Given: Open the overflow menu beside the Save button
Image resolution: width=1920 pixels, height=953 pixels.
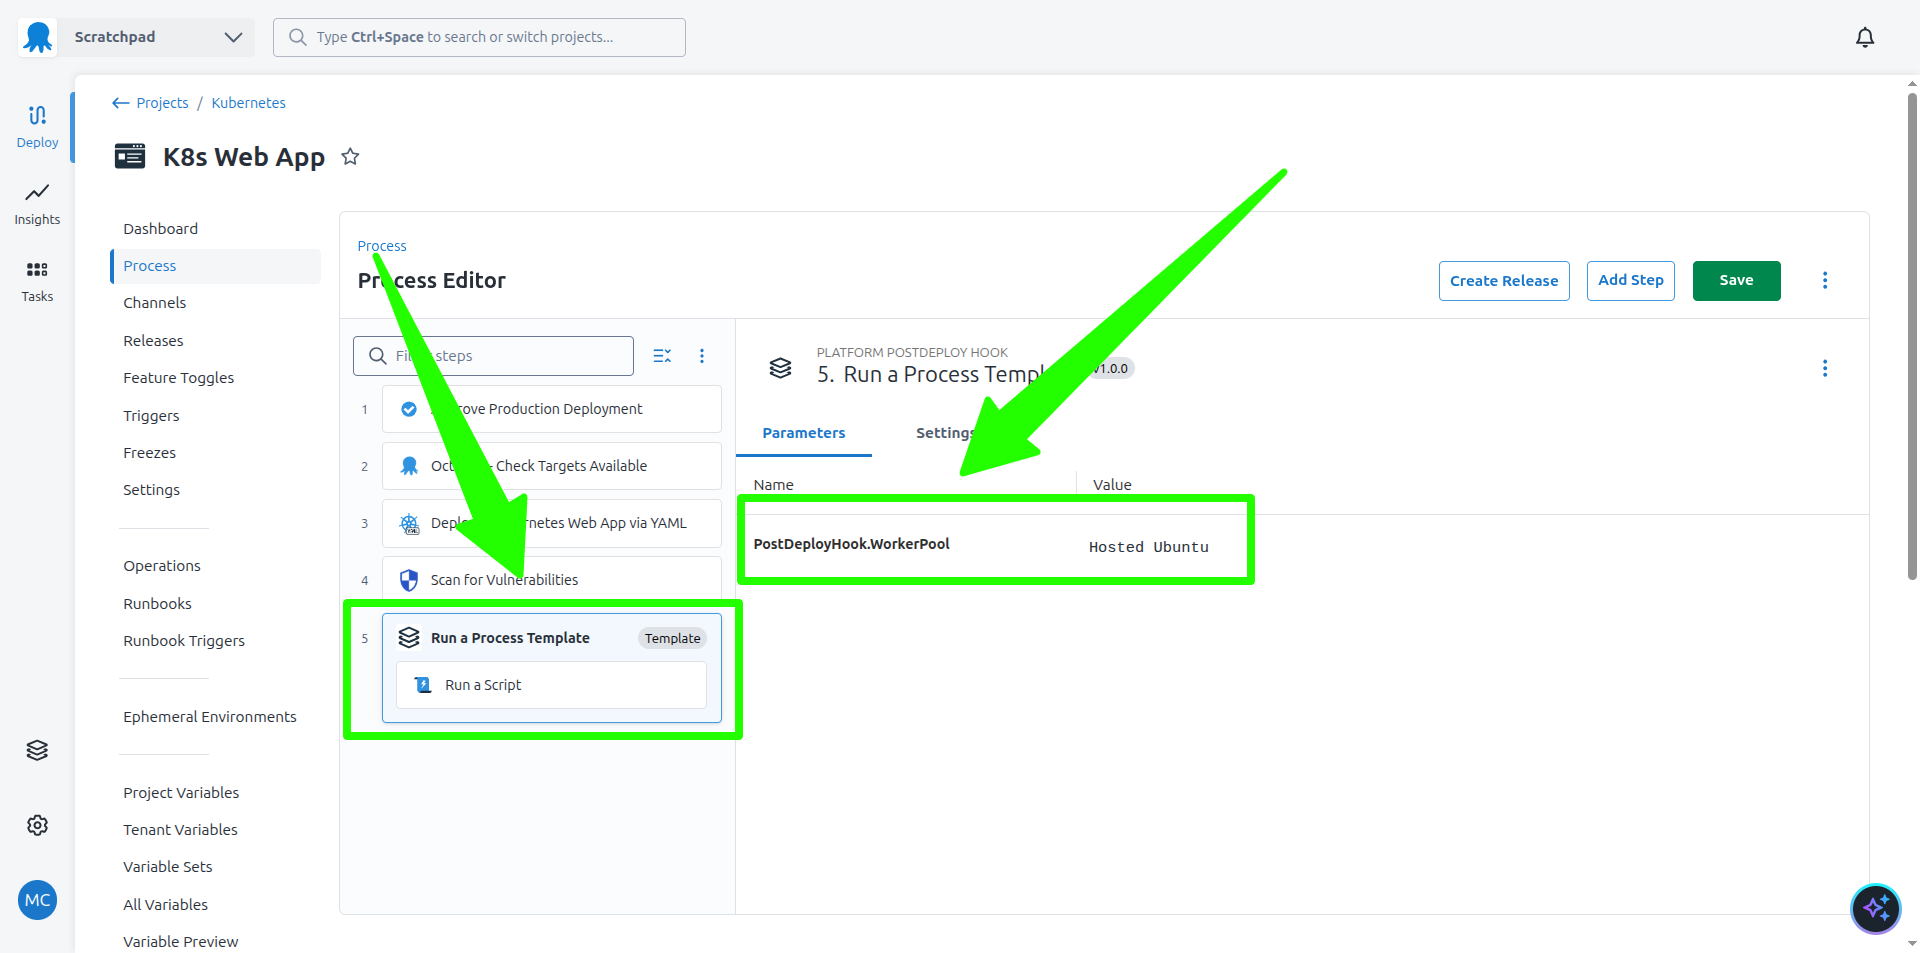Looking at the screenshot, I should (1825, 280).
